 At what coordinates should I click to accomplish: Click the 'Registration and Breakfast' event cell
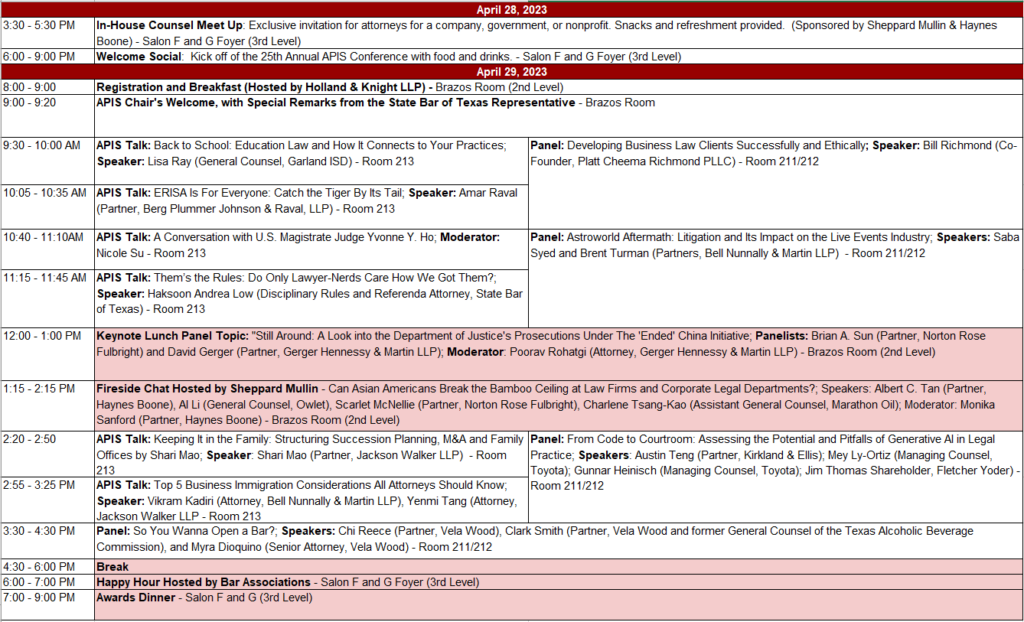tap(559, 87)
